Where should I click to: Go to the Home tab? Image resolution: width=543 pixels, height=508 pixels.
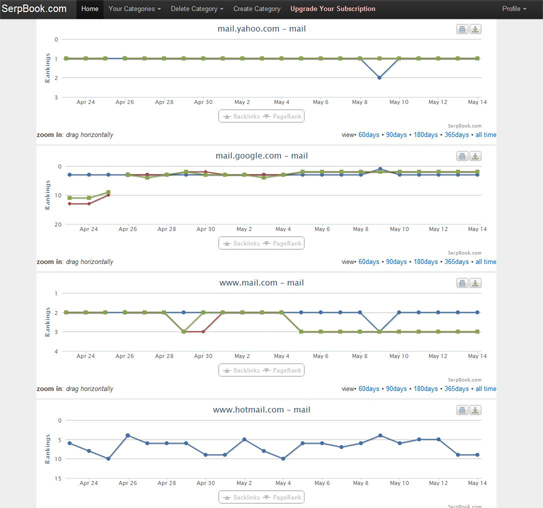pyautogui.click(x=90, y=9)
